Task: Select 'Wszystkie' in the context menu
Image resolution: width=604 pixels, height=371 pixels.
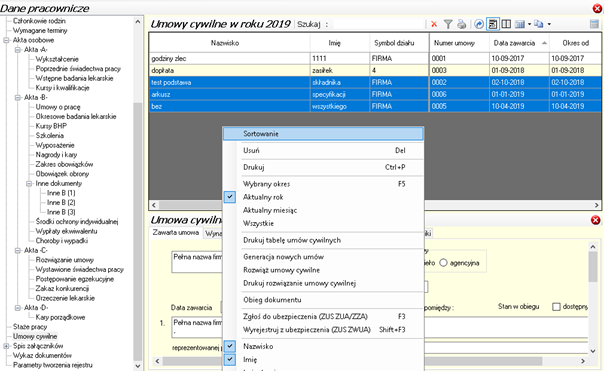Action: (258, 223)
